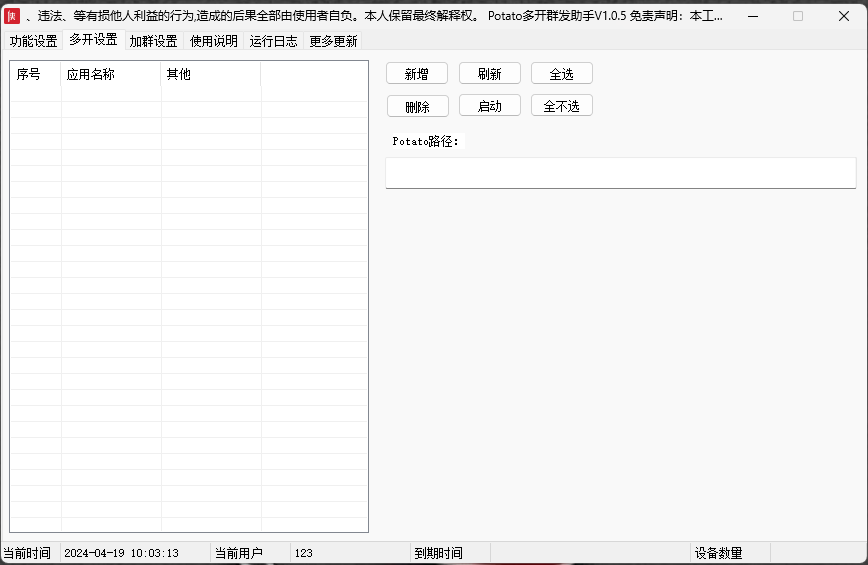Open the 更多更新 tab
868x565 pixels.
pyautogui.click(x=333, y=41)
